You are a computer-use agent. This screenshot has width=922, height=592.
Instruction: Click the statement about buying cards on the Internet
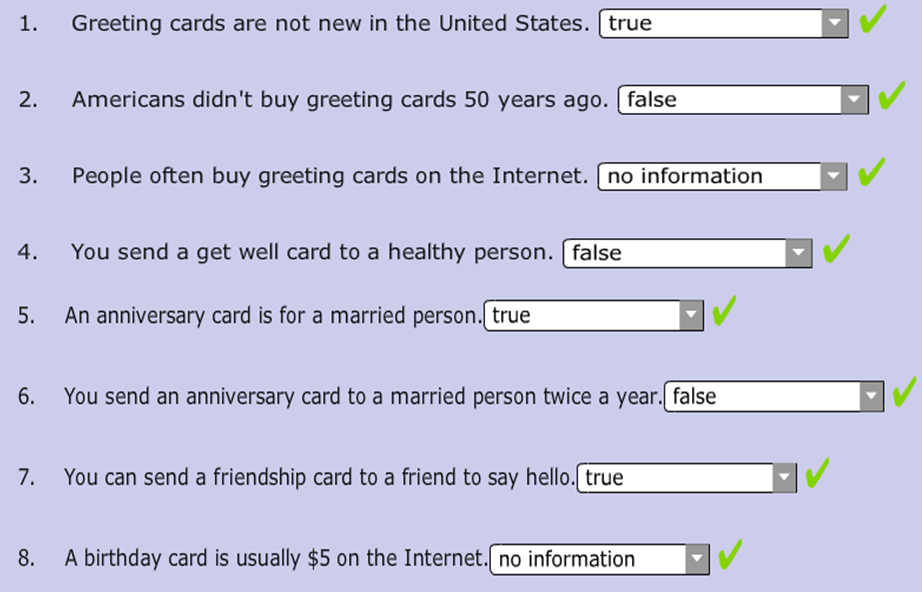click(x=329, y=176)
